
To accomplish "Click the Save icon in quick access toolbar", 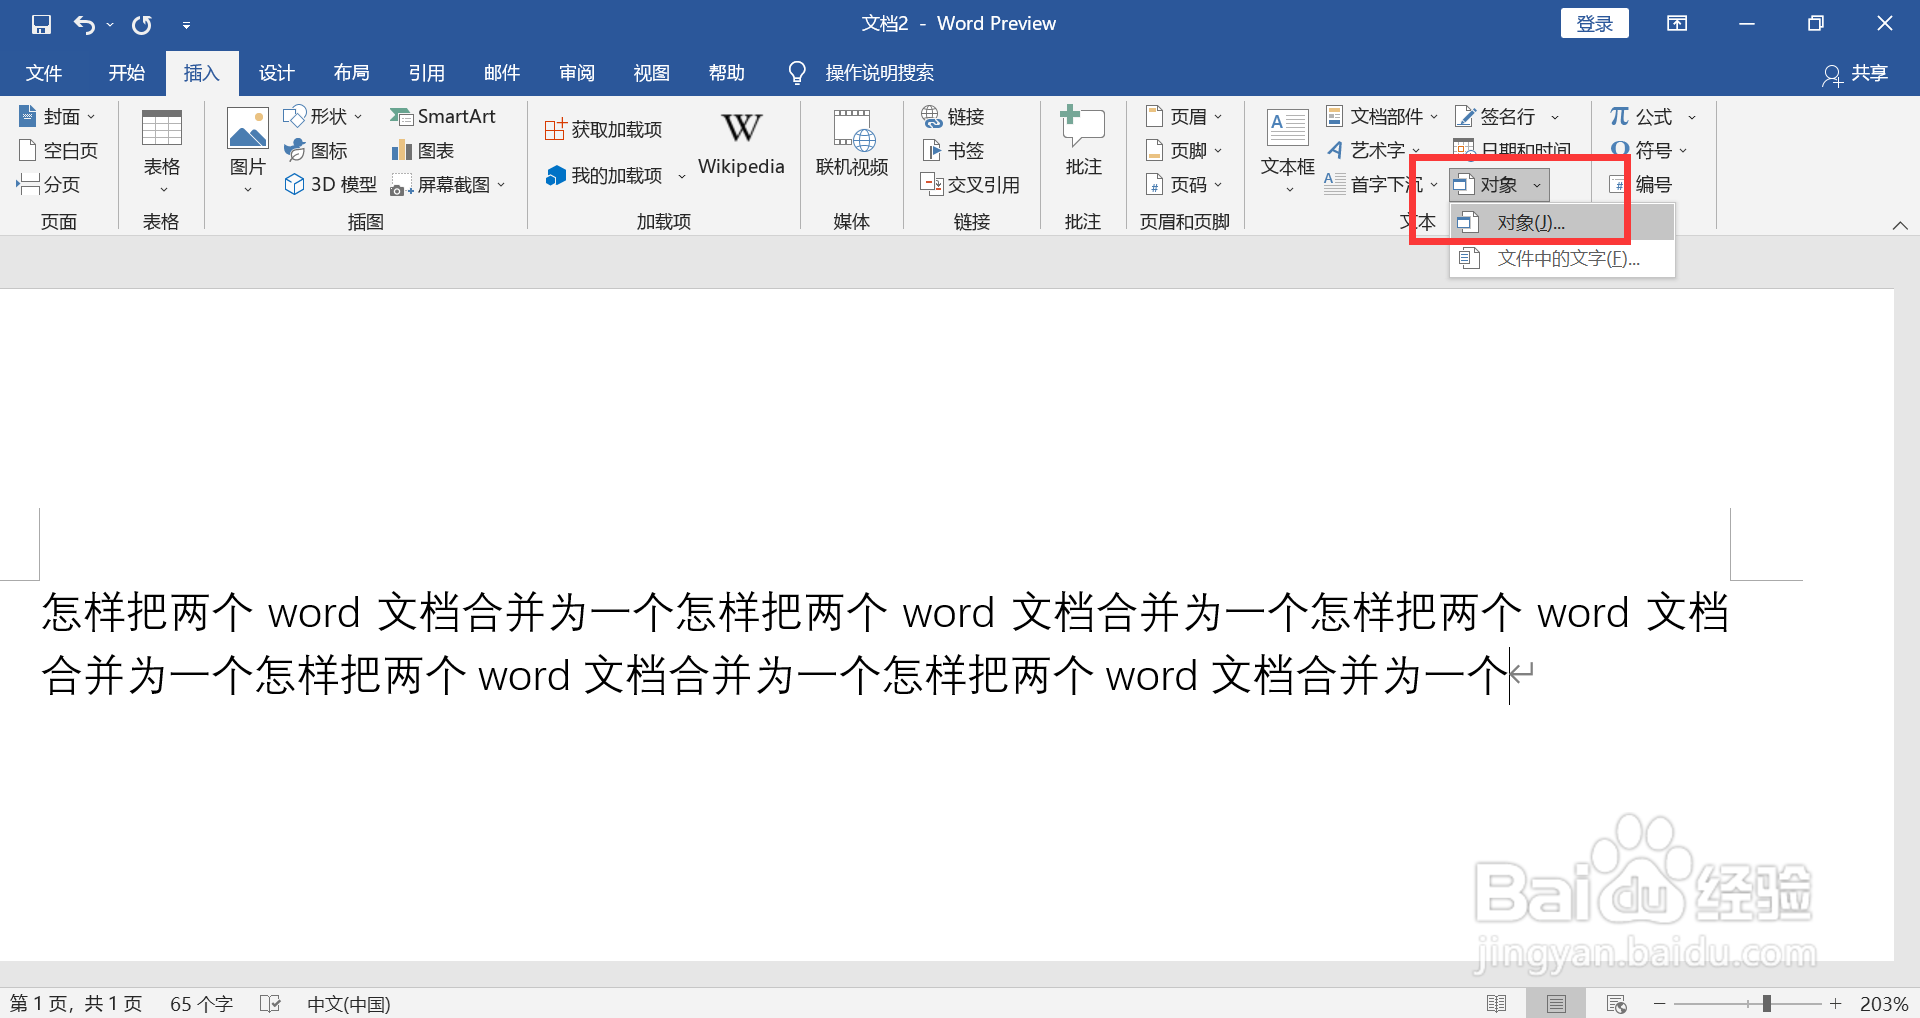I will point(41,24).
